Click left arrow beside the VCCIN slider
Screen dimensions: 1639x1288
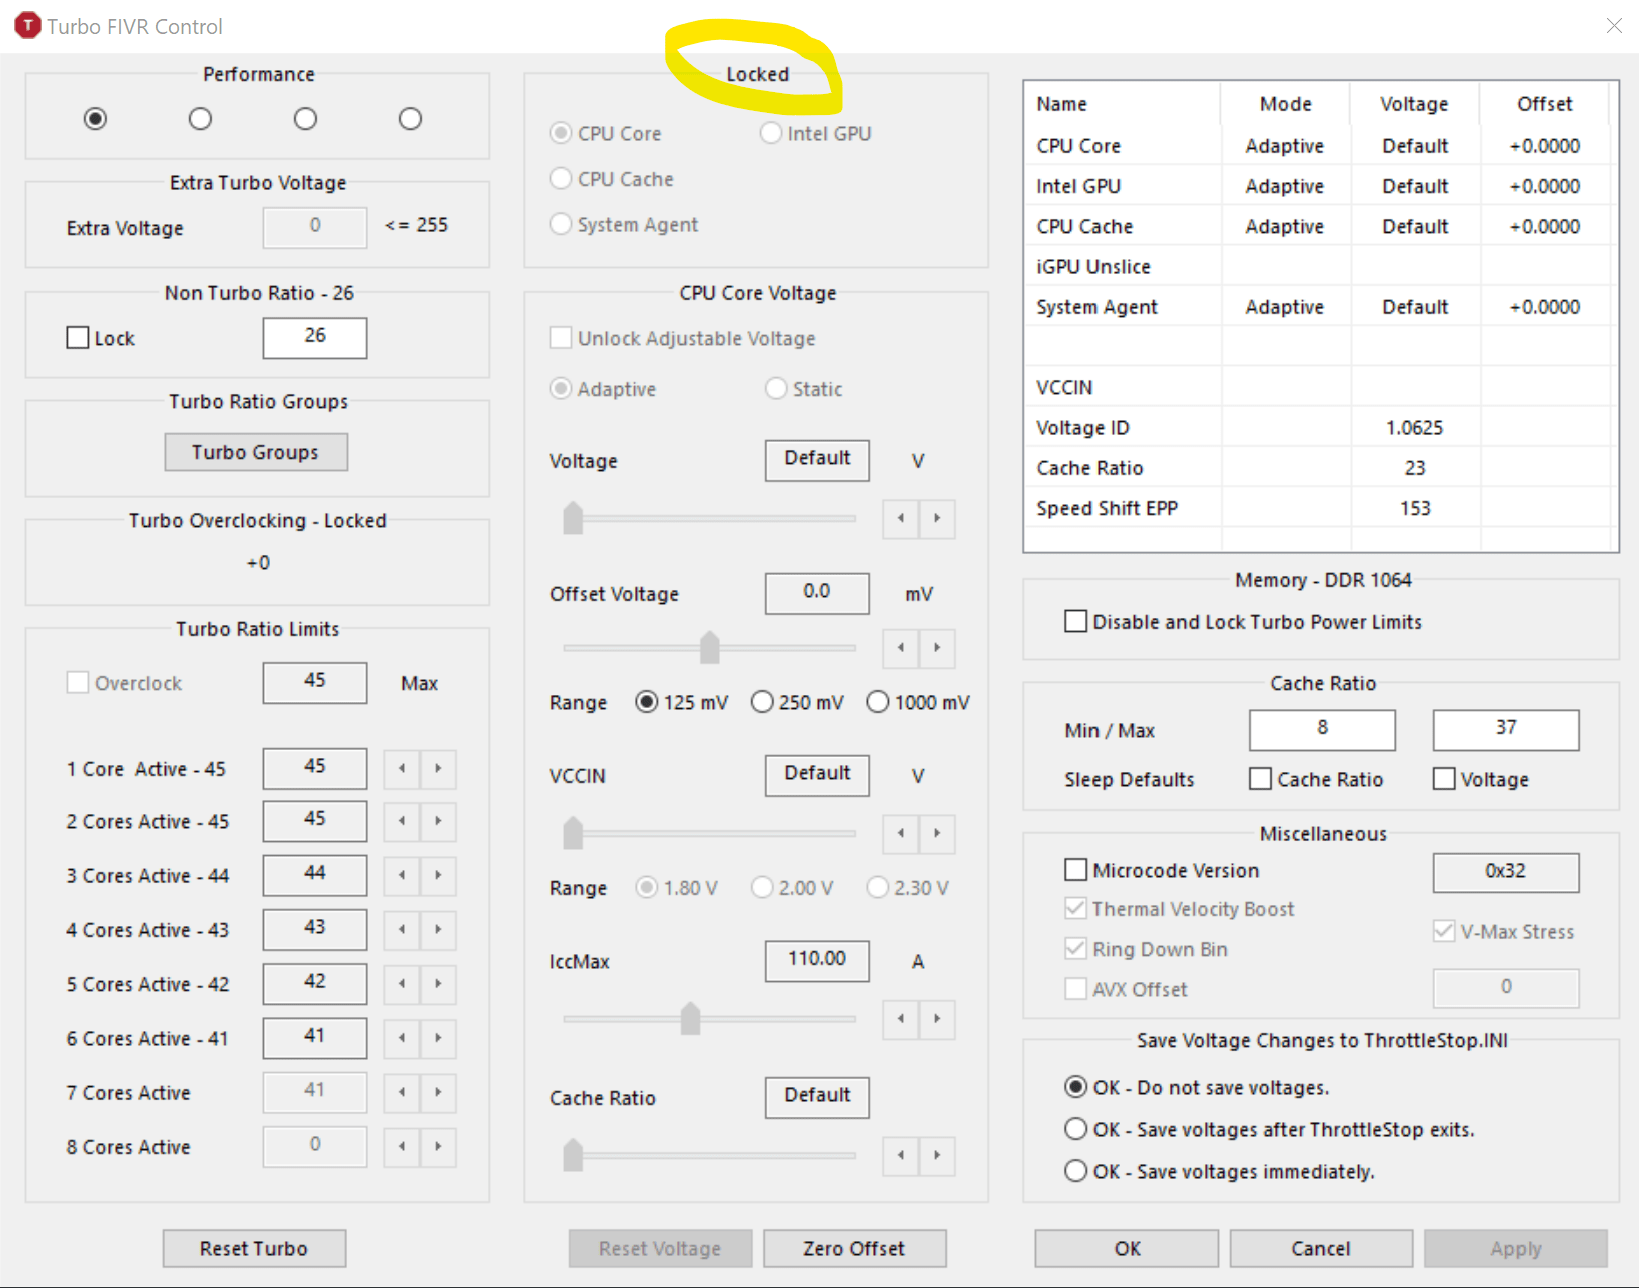tap(901, 833)
